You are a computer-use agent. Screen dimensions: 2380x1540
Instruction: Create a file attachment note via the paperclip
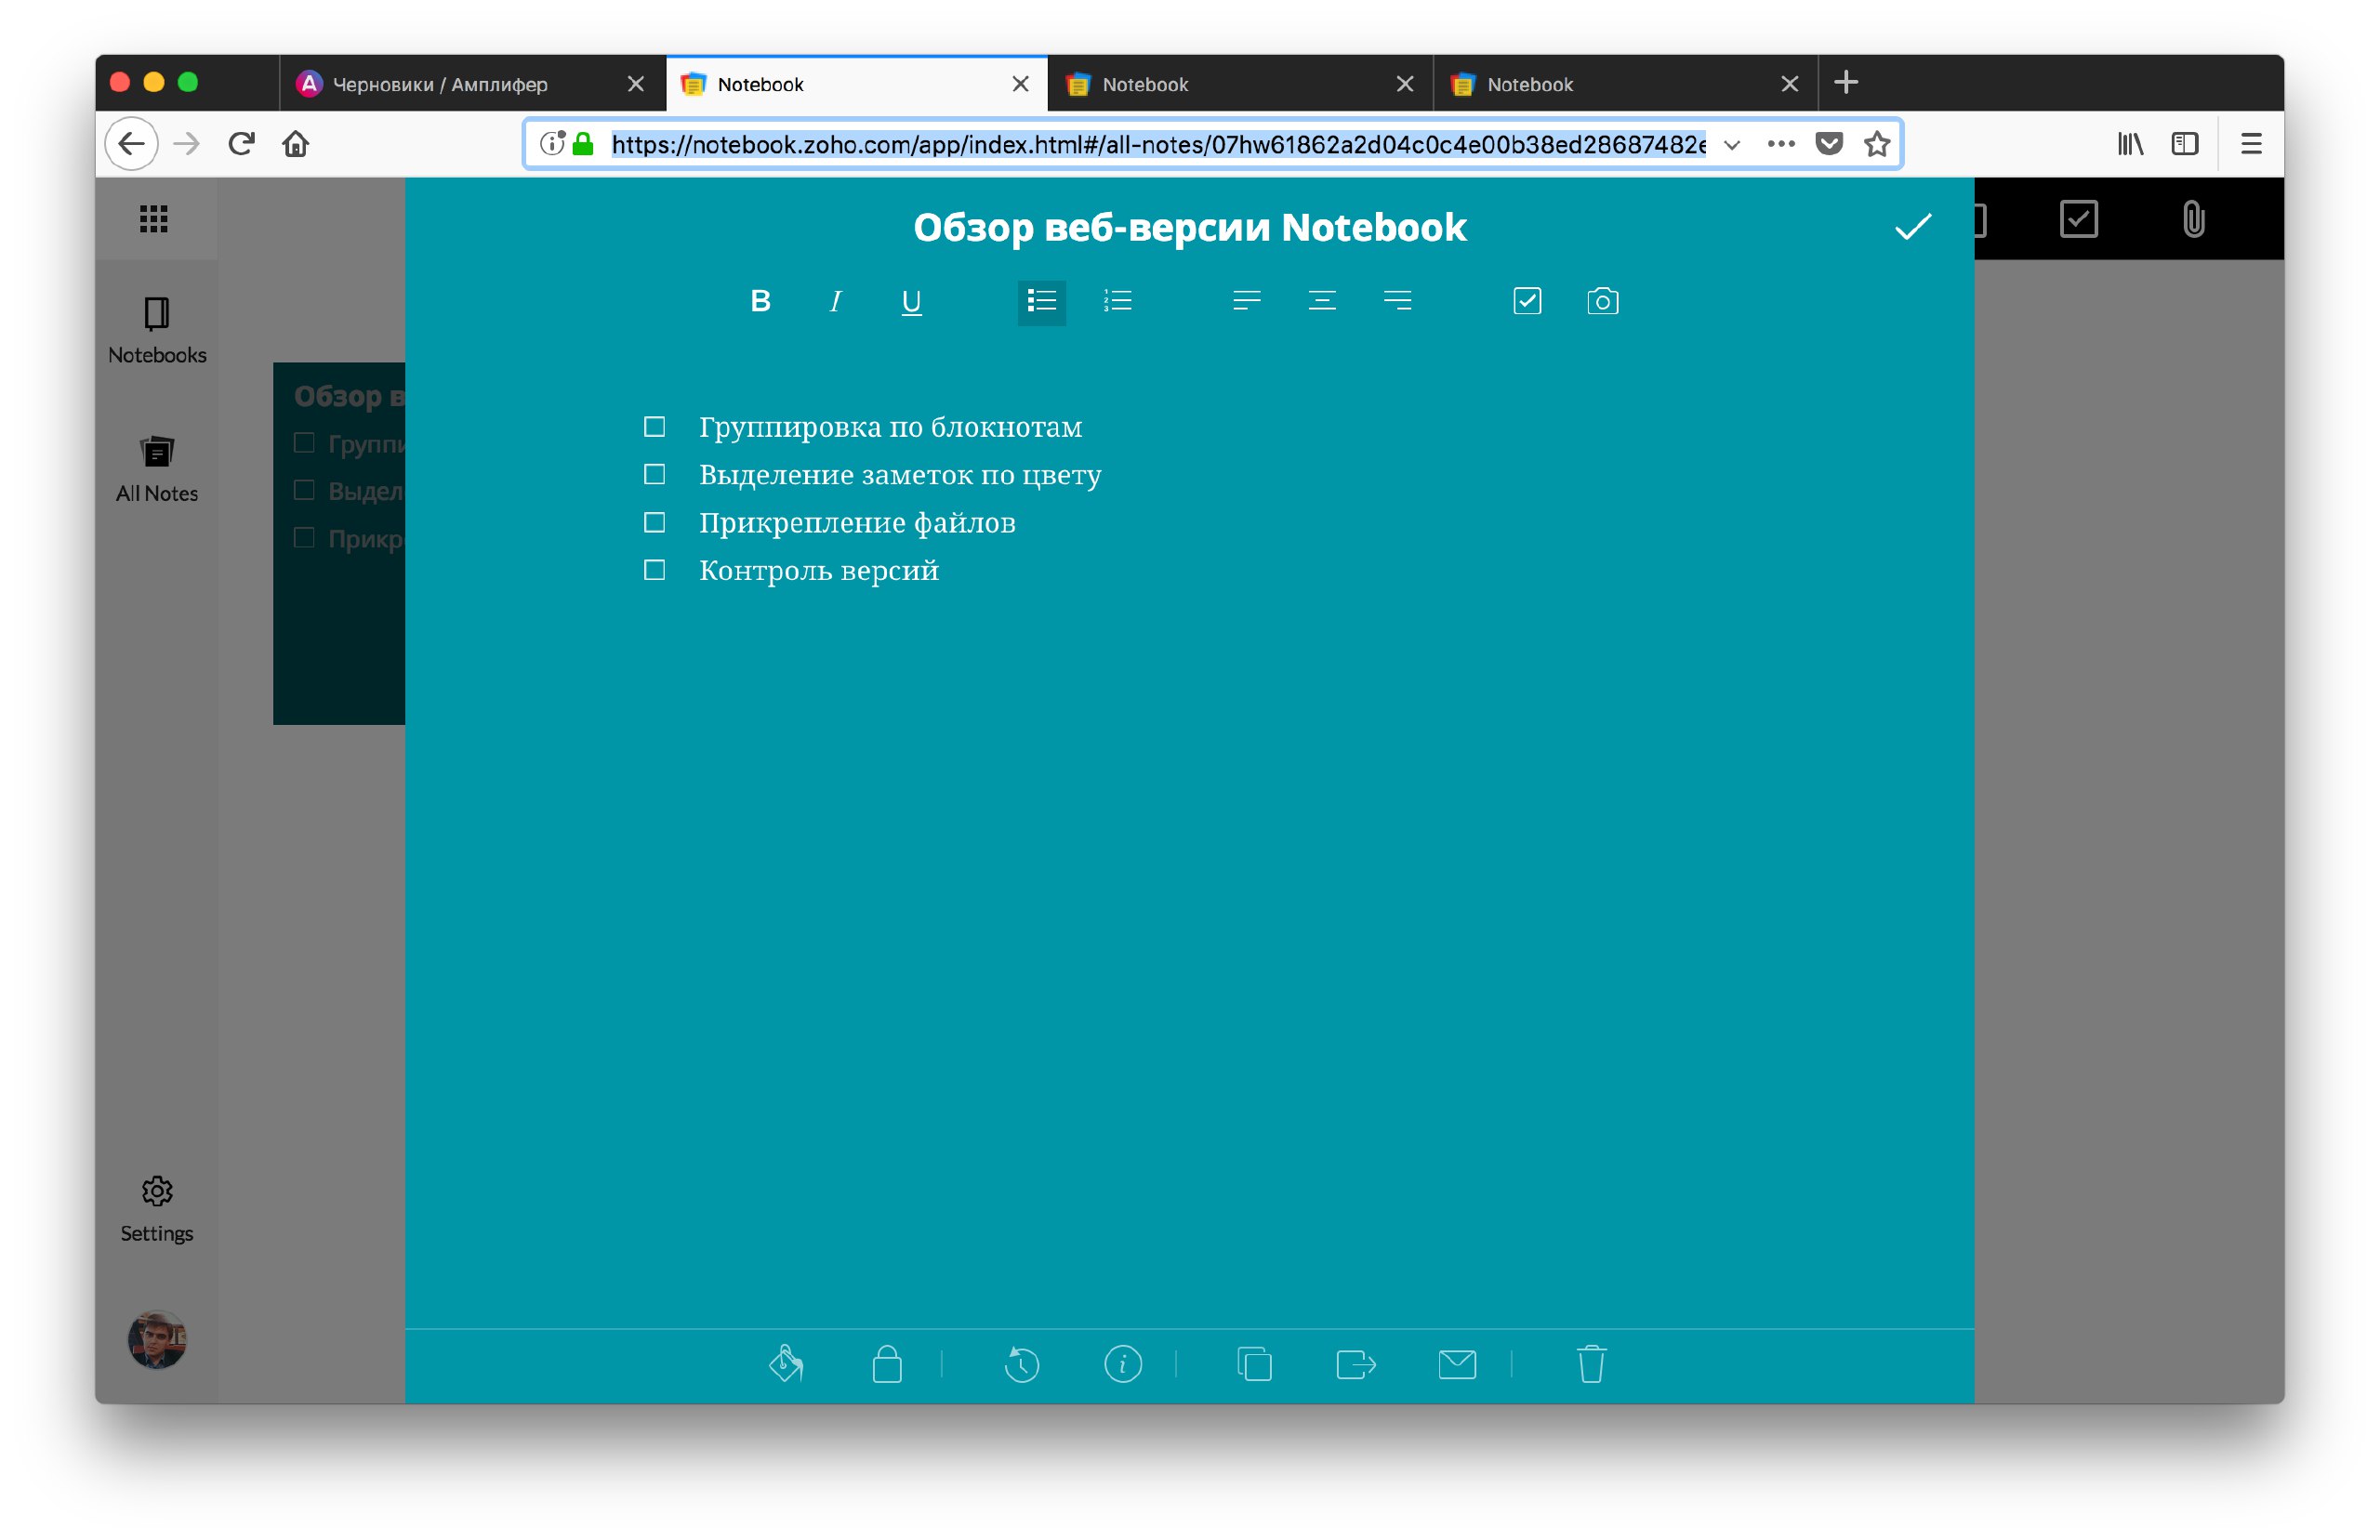click(x=2192, y=219)
